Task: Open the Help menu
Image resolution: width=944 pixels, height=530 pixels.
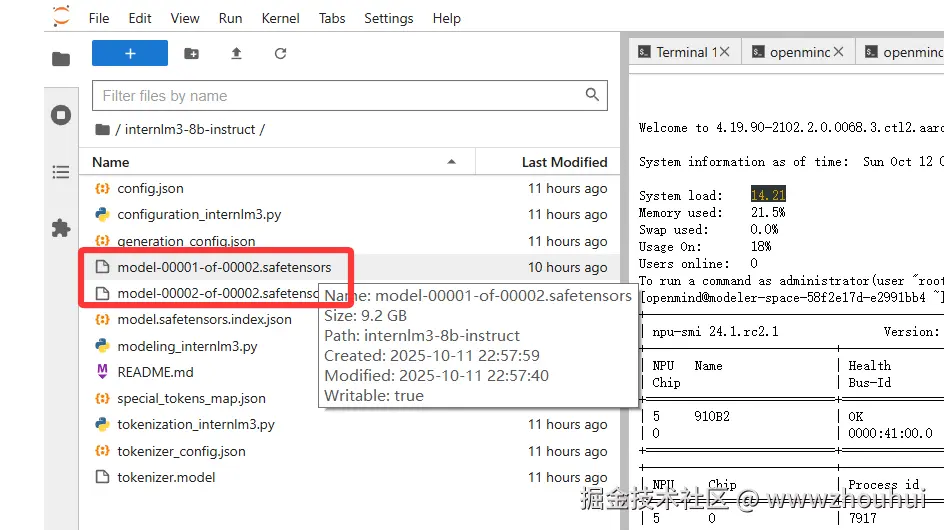Action: tap(446, 19)
